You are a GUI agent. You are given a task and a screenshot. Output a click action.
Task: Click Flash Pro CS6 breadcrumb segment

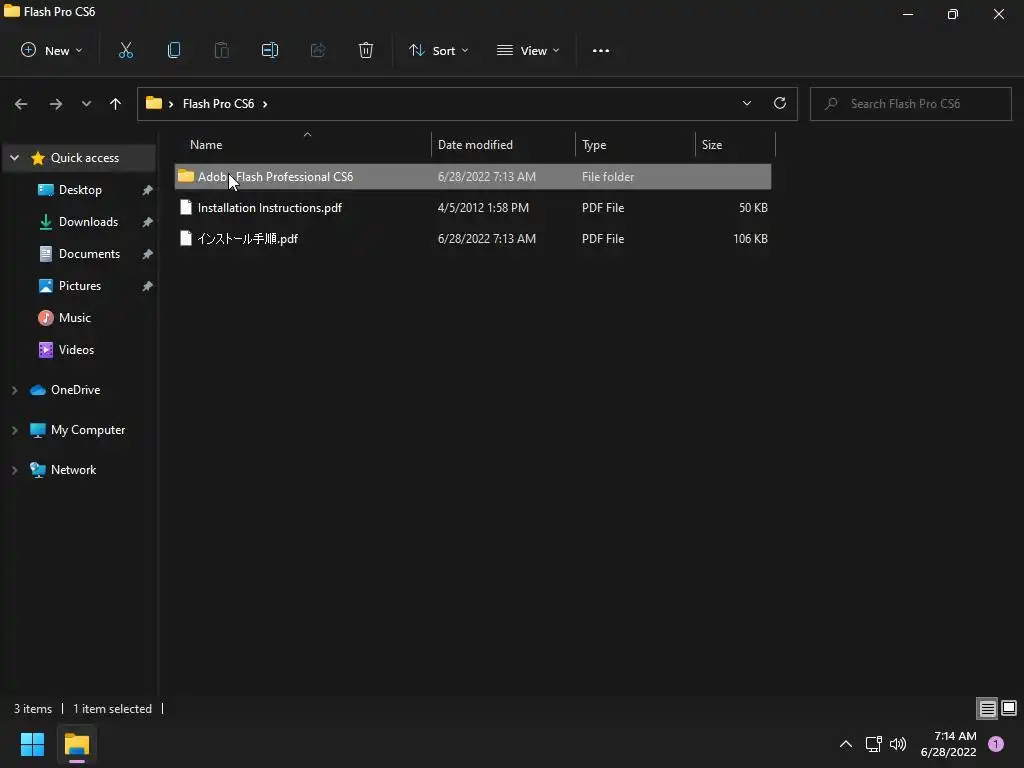click(218, 104)
